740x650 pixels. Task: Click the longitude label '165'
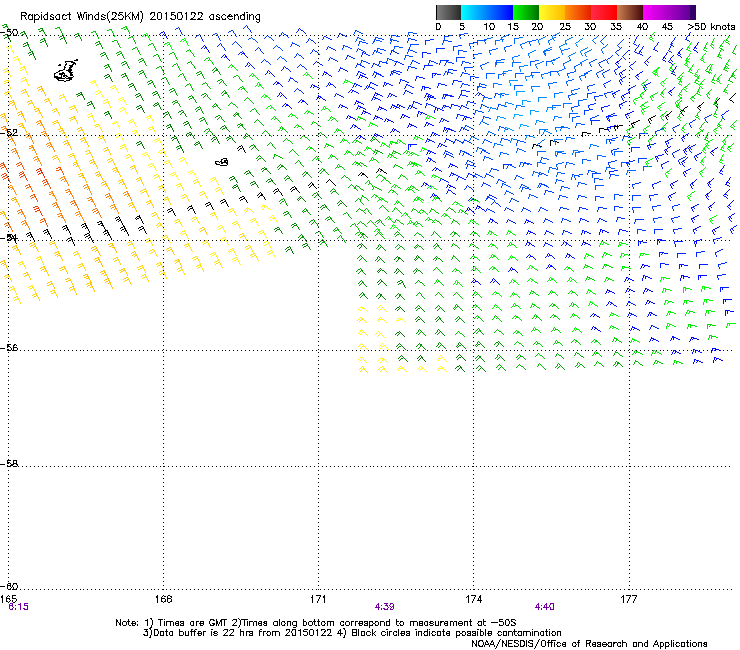pyautogui.click(x=8, y=599)
